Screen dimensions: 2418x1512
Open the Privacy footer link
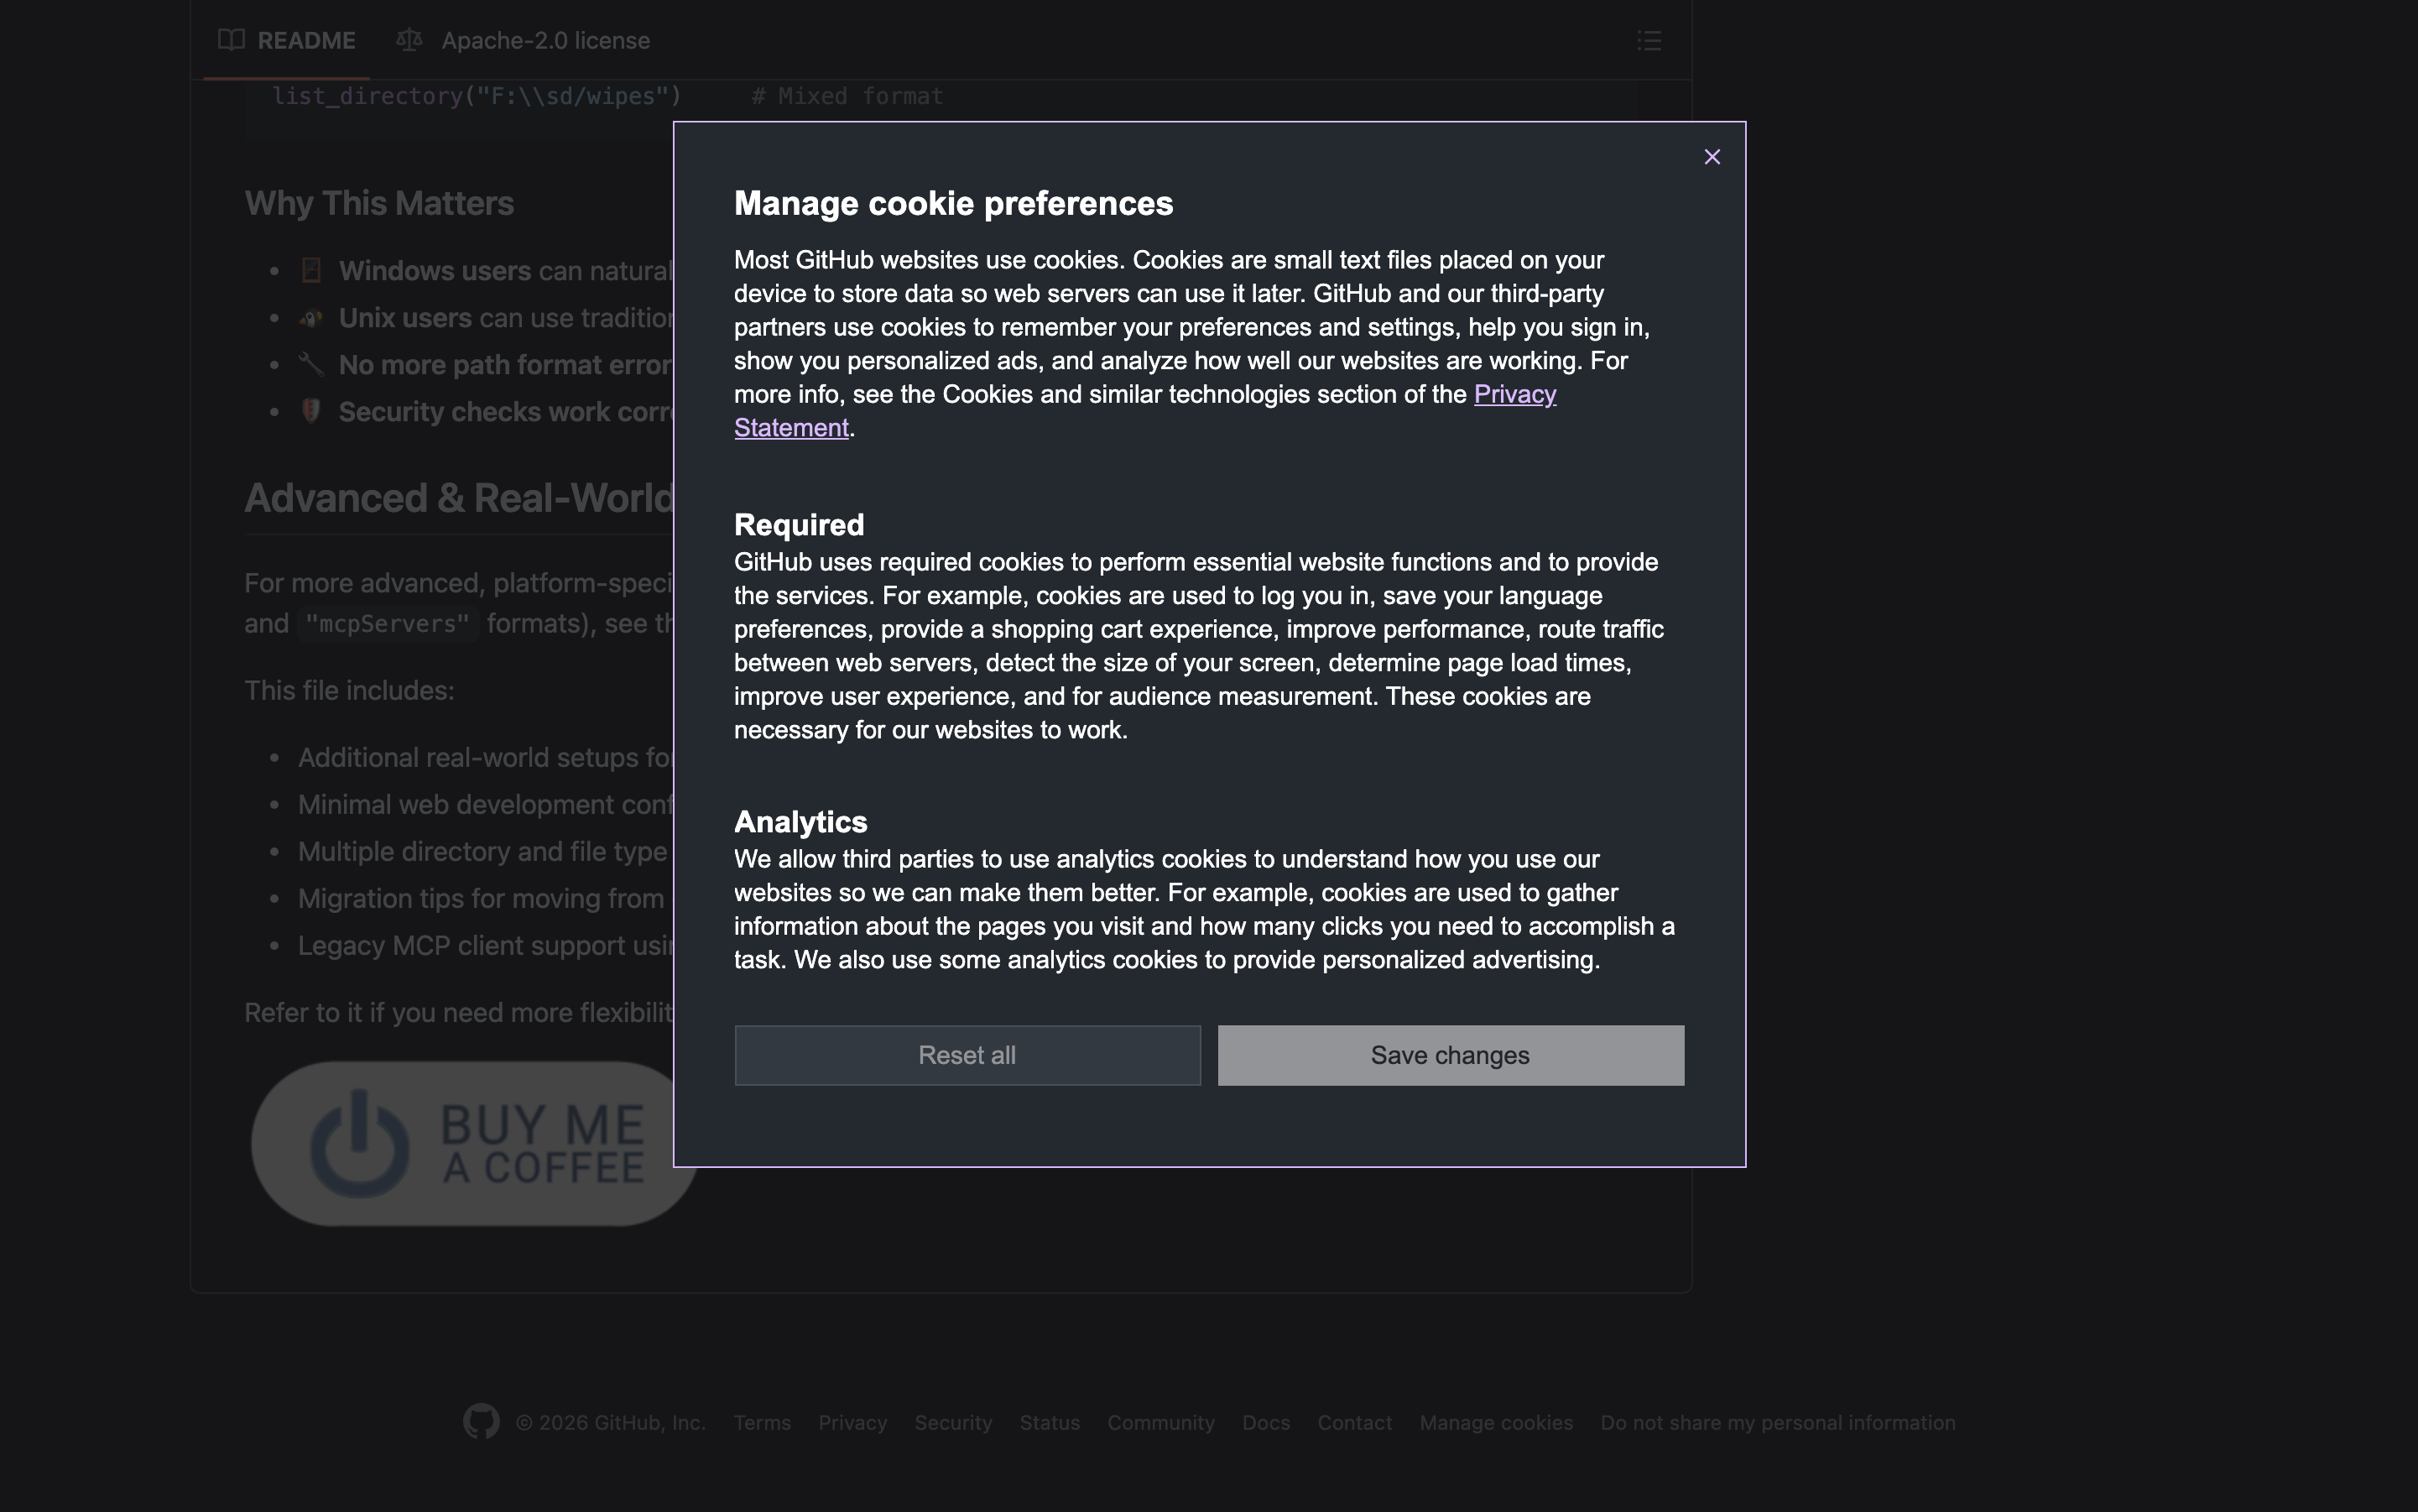coord(852,1422)
